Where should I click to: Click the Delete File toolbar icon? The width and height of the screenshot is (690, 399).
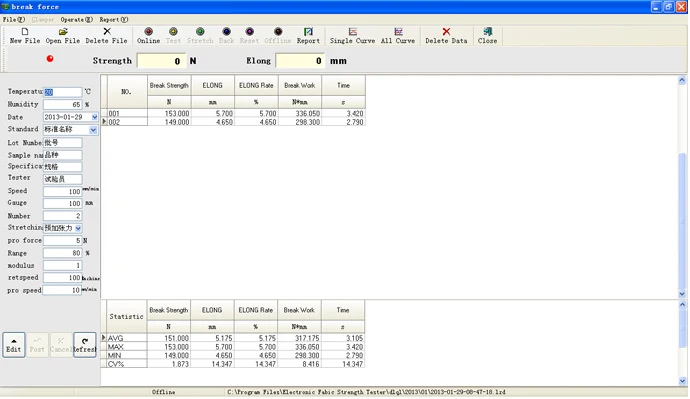click(x=106, y=31)
